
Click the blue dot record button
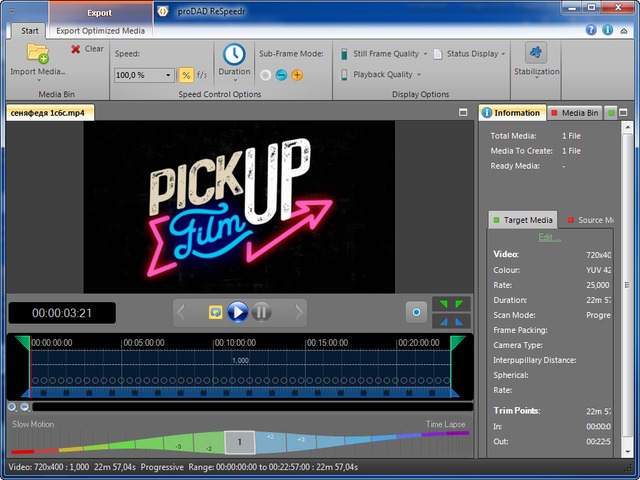[x=416, y=312]
